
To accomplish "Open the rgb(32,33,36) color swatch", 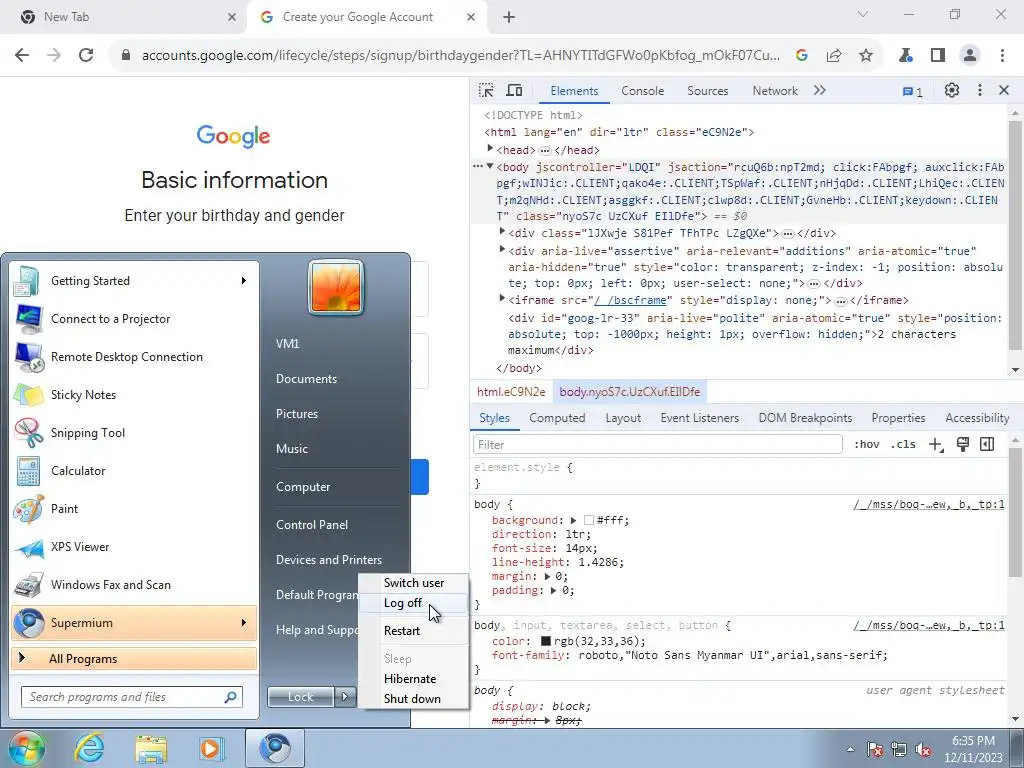I will 546,641.
